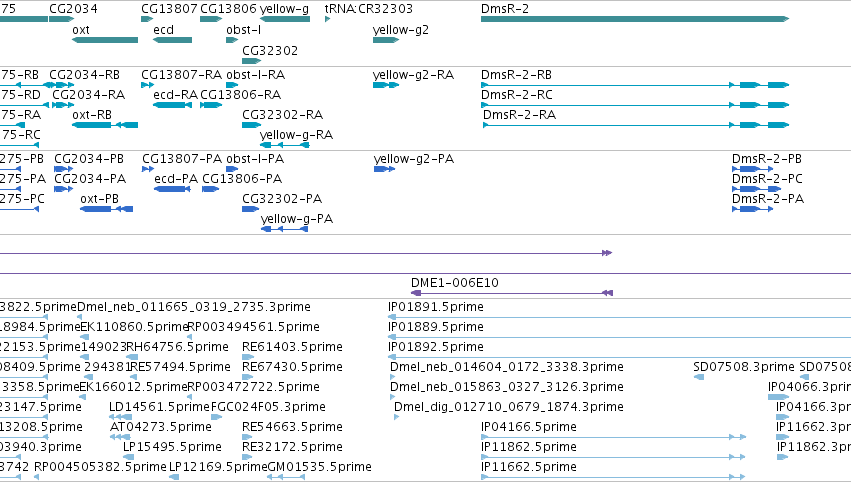
Task: Click the yellow-g-RA transcript label
Action: tap(296, 135)
